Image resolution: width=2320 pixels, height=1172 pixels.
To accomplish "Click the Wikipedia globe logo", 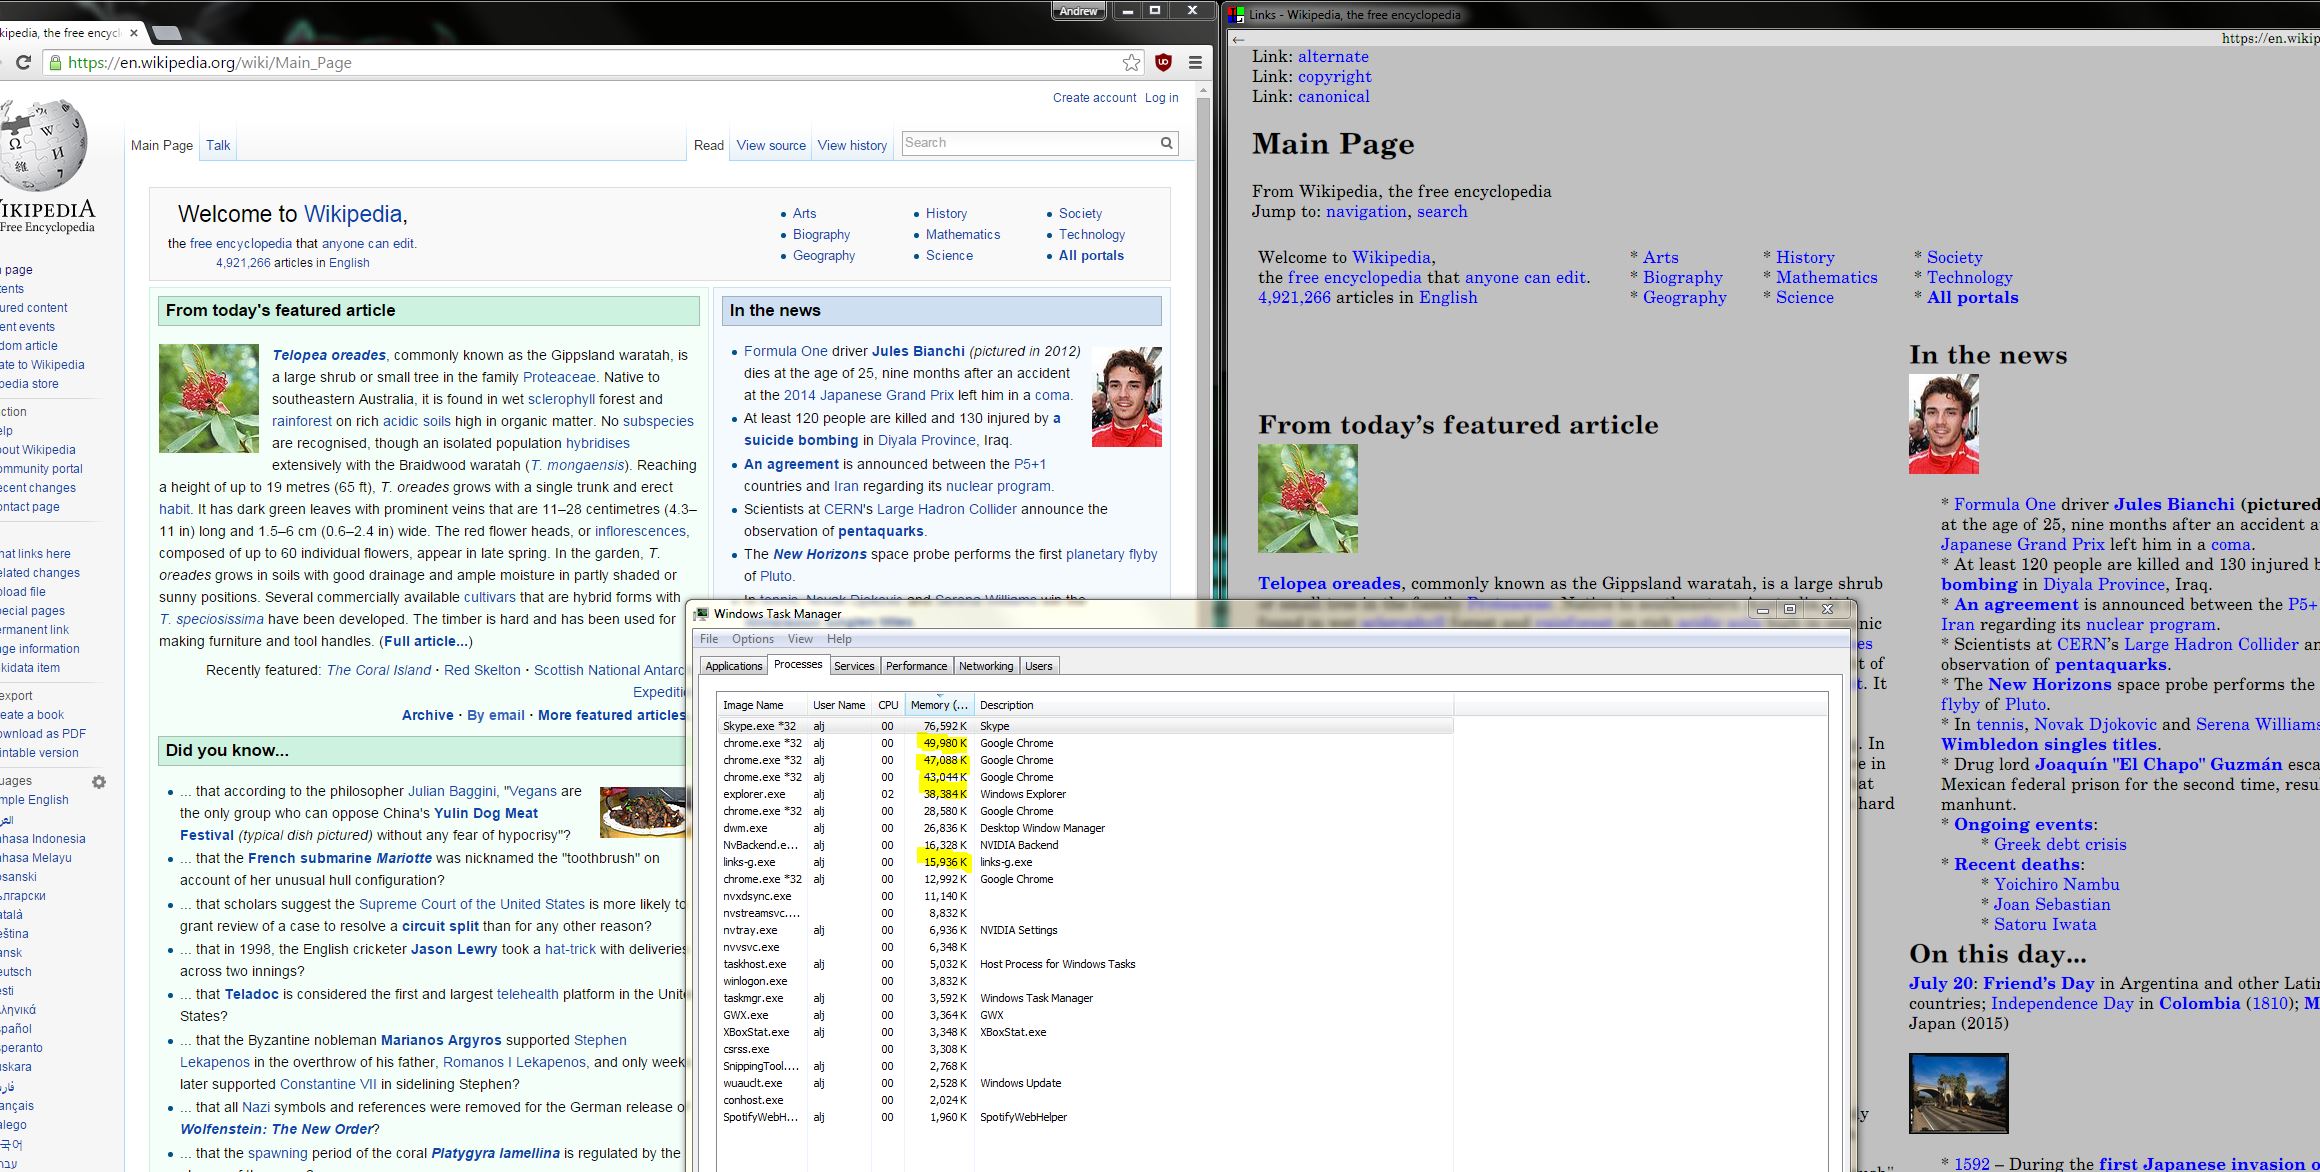I will click(x=43, y=145).
